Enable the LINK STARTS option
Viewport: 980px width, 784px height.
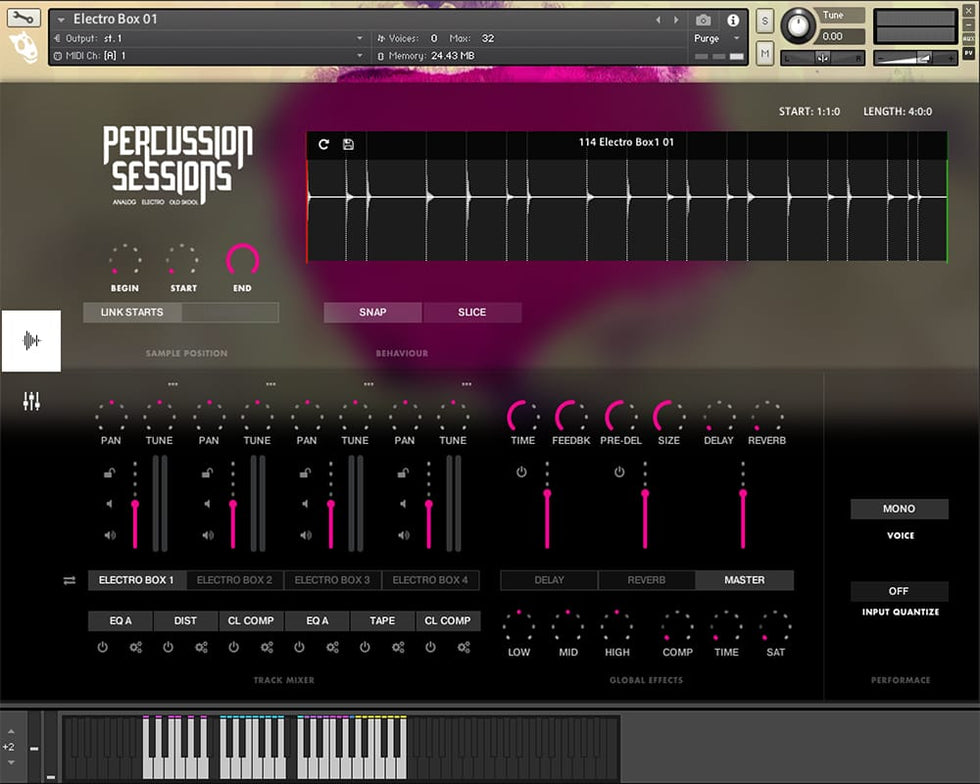132,312
